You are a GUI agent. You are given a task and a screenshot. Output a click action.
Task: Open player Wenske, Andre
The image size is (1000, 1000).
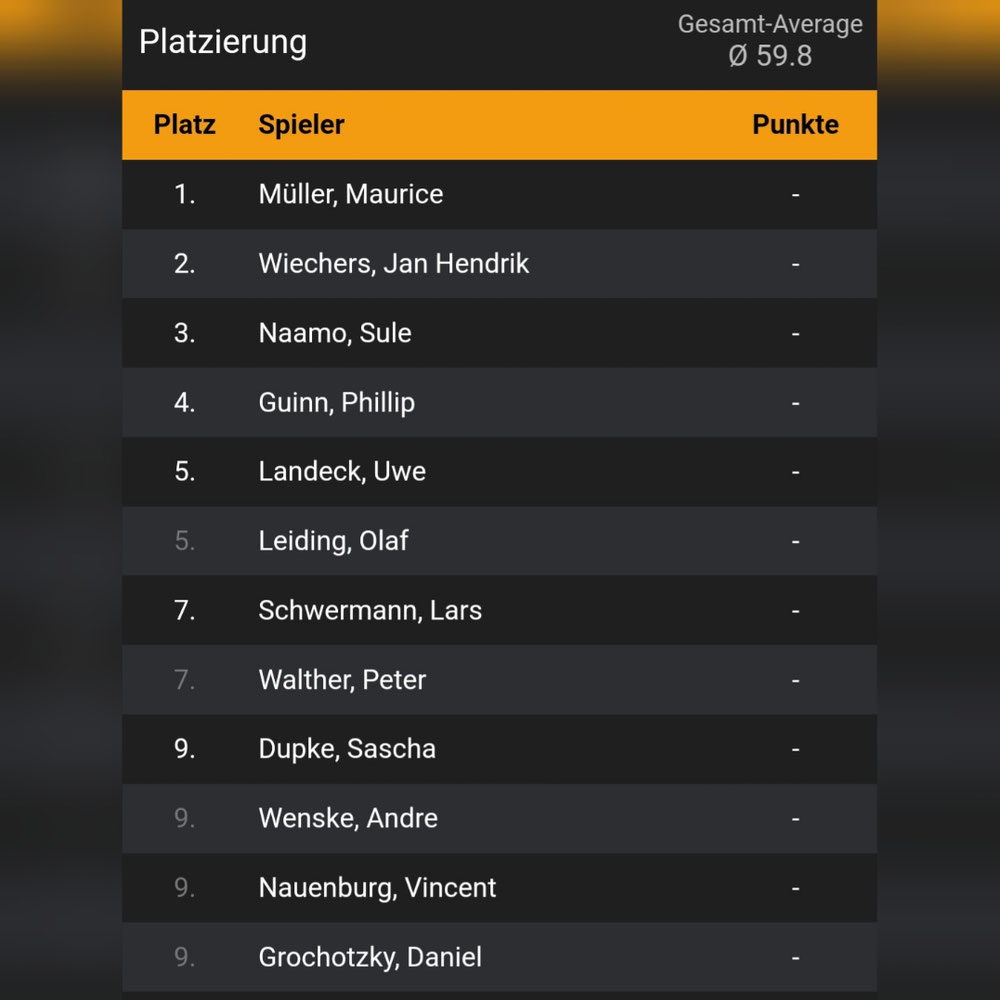tap(499, 818)
